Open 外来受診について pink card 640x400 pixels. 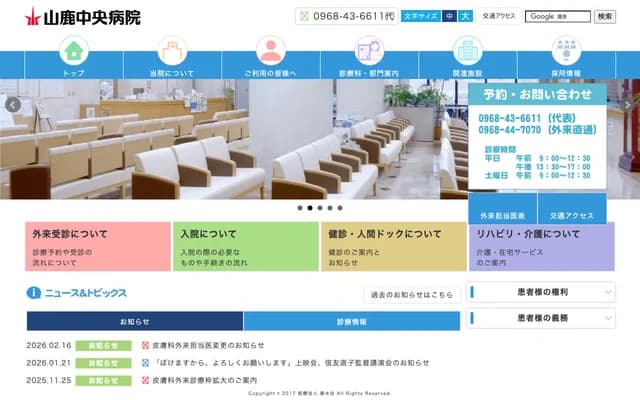pos(98,247)
